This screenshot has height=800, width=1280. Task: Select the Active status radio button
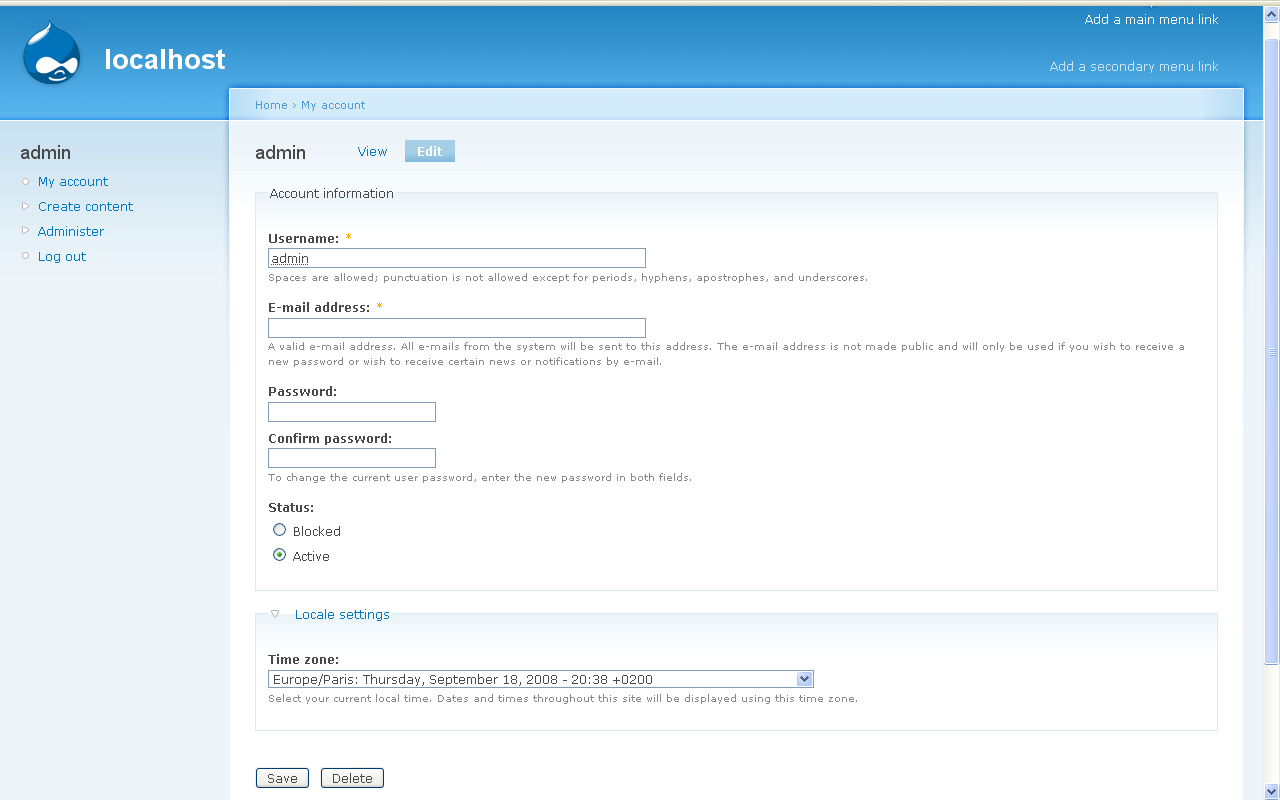[x=280, y=555]
